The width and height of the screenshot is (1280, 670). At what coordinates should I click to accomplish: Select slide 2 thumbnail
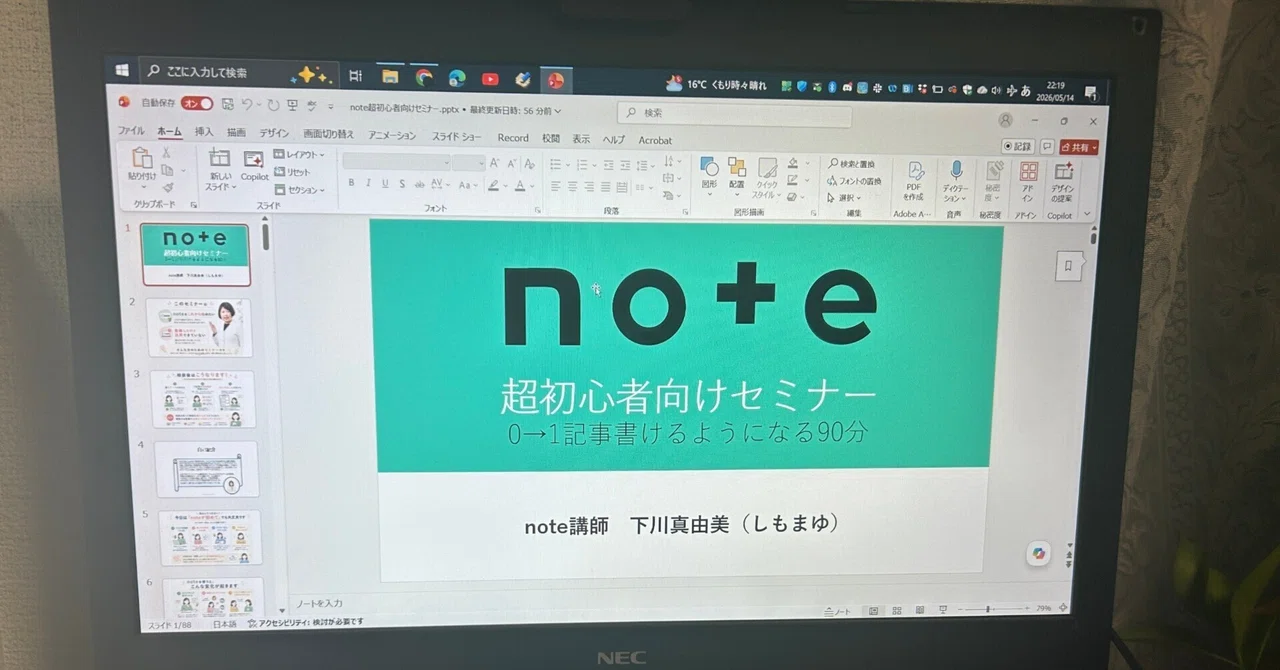200,327
